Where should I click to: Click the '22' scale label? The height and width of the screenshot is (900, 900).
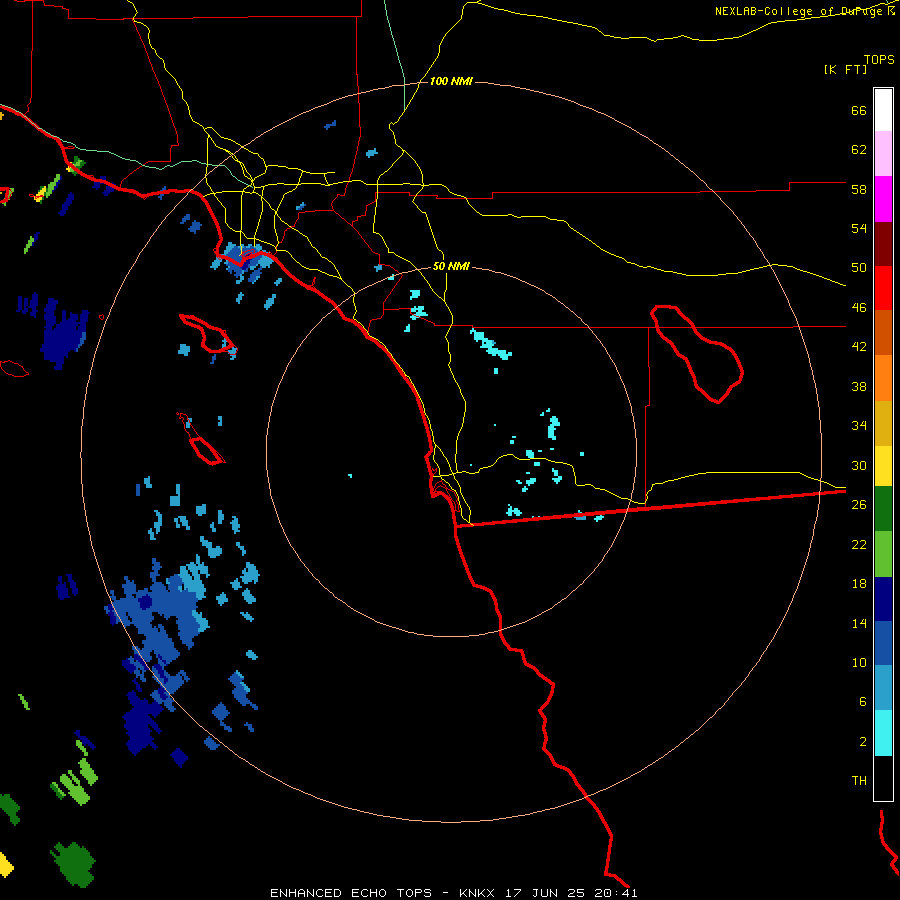pyautogui.click(x=859, y=544)
